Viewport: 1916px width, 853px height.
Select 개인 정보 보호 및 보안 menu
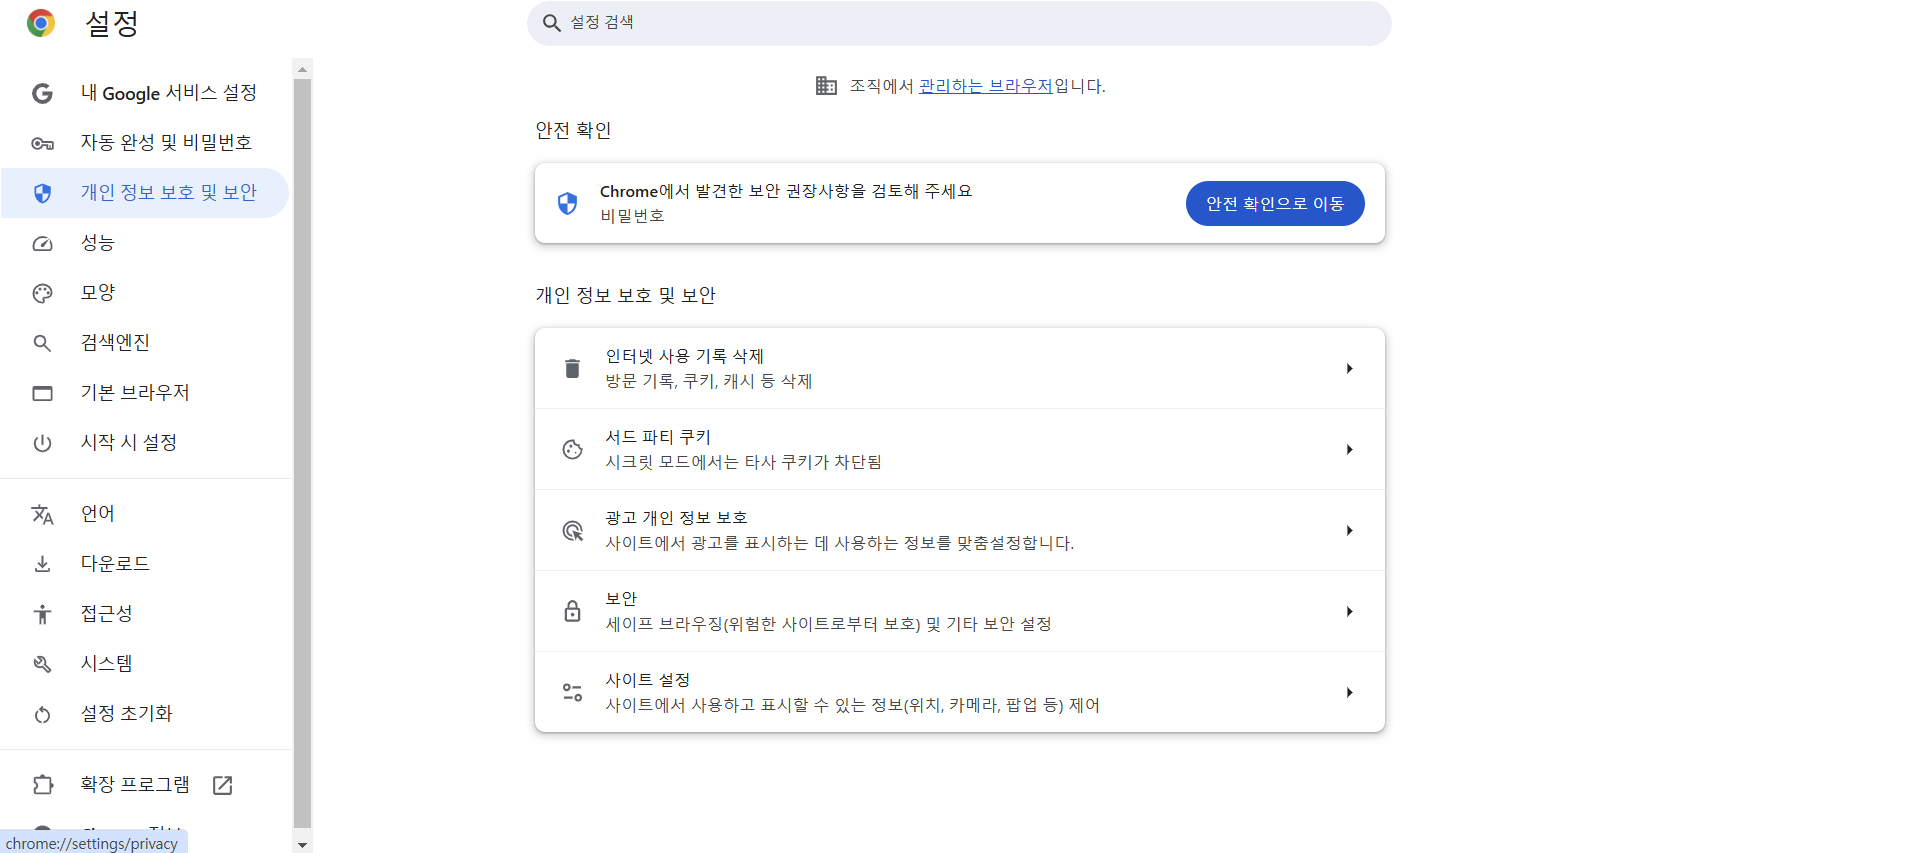pyautogui.click(x=145, y=193)
